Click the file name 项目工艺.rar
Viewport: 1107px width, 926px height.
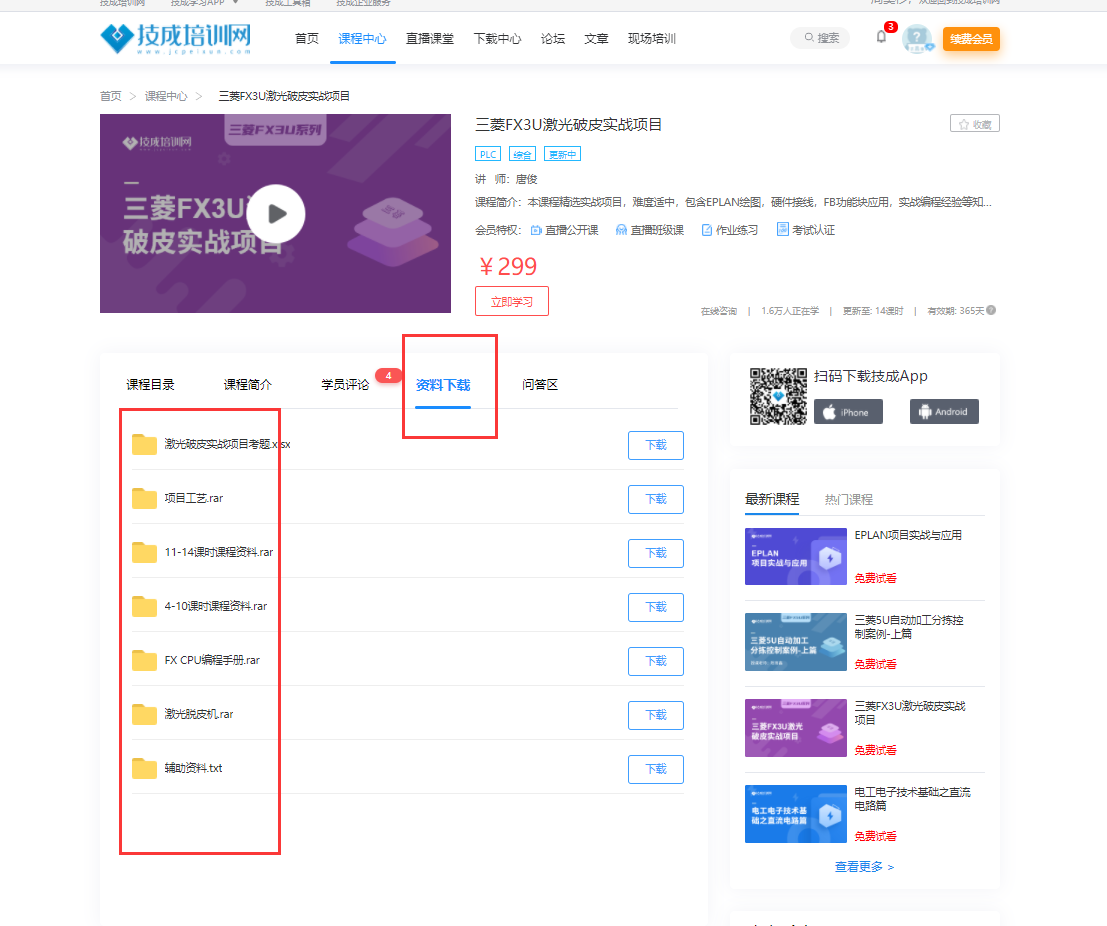(193, 498)
